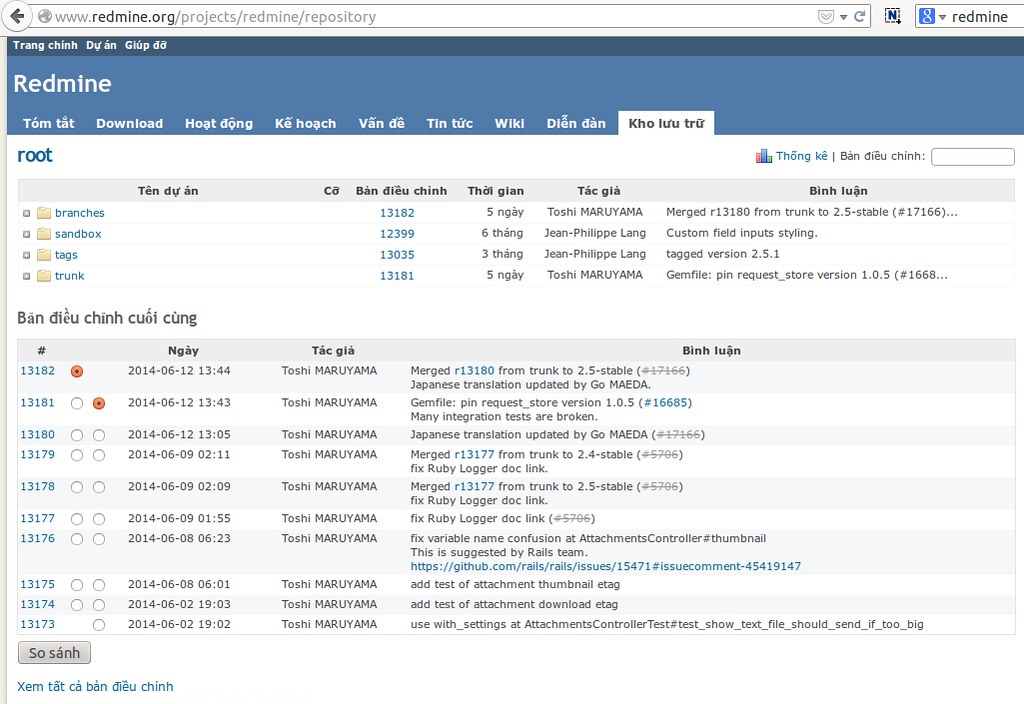Select right radio button for revision 13177

point(99,519)
